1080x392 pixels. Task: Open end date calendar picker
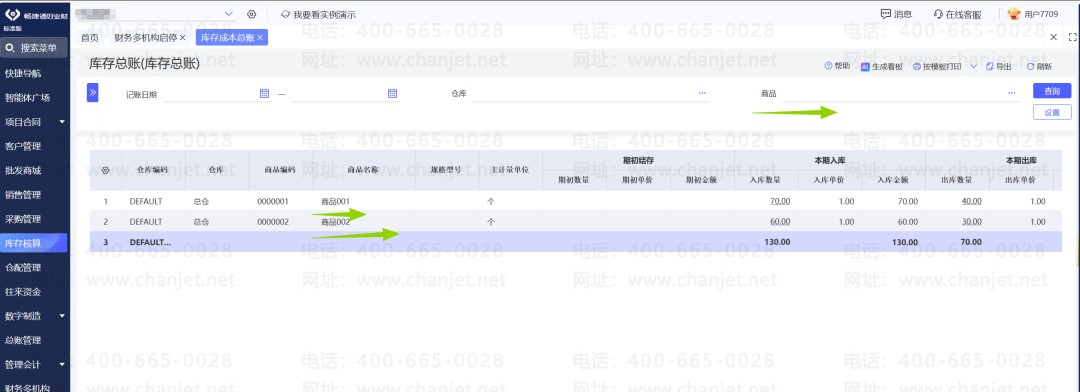point(392,93)
